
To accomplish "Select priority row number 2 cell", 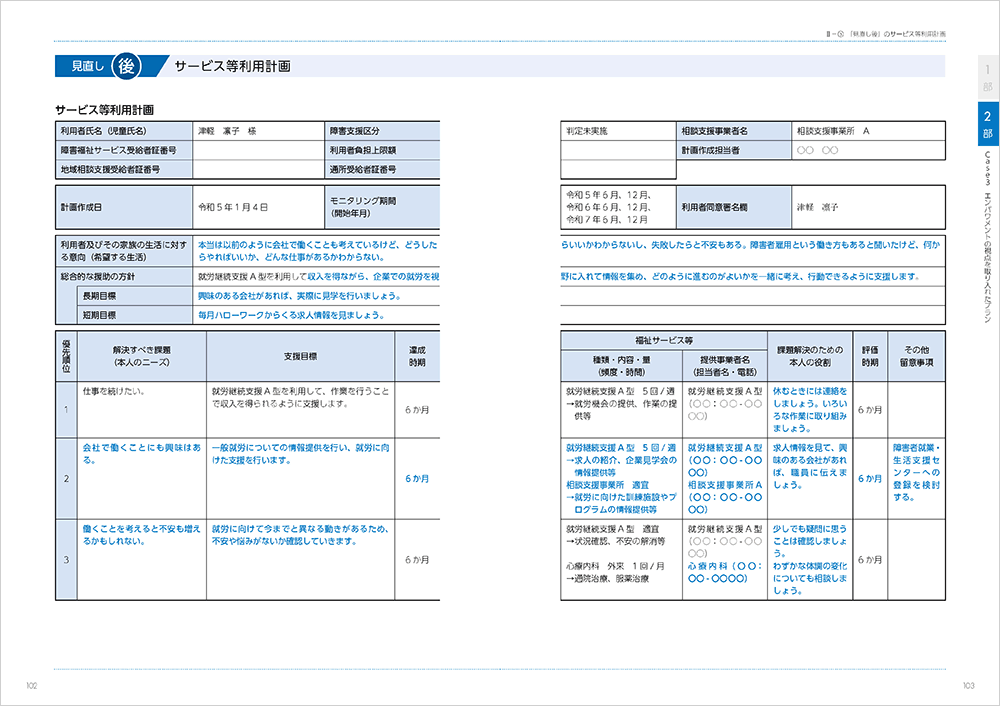I will point(66,478).
